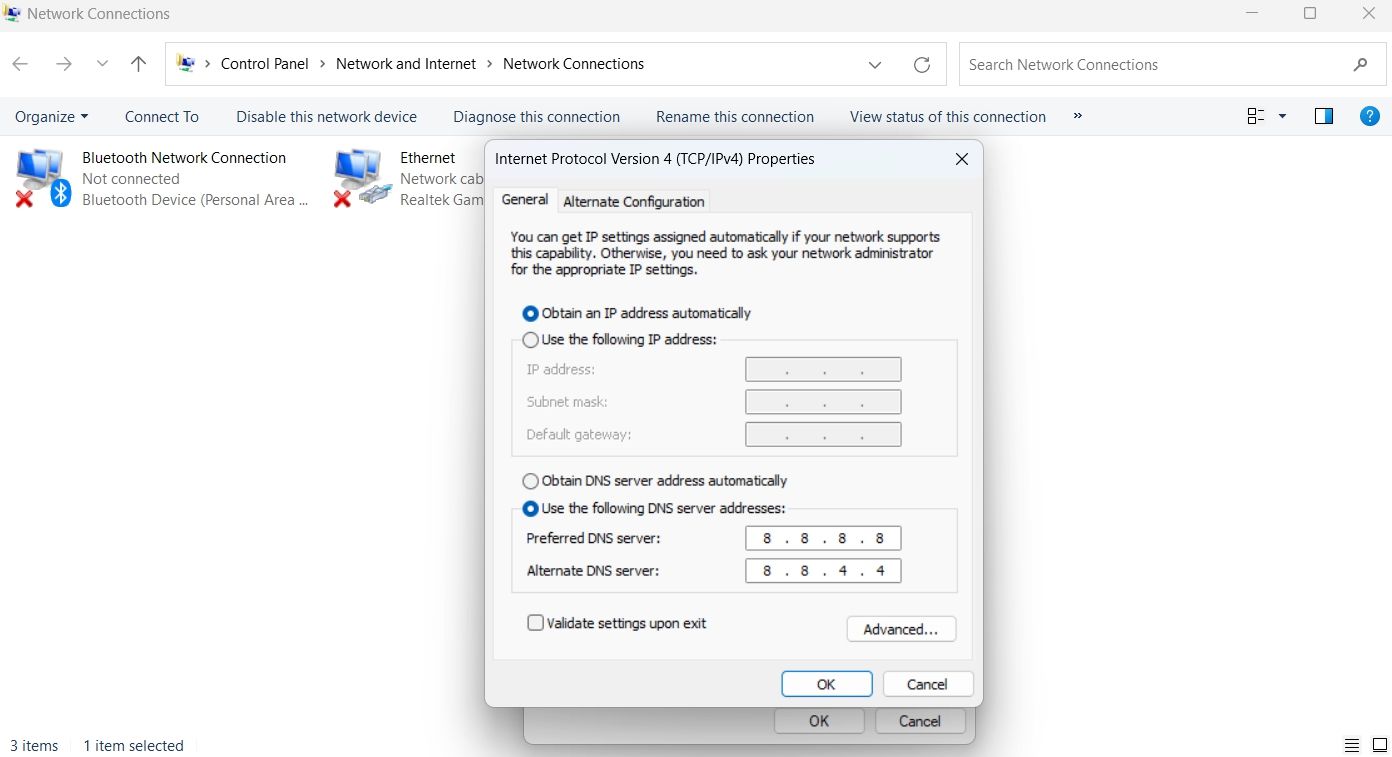Click the Network Connections icon in address bar
Viewport: 1392px width, 757px height.
tap(184, 63)
